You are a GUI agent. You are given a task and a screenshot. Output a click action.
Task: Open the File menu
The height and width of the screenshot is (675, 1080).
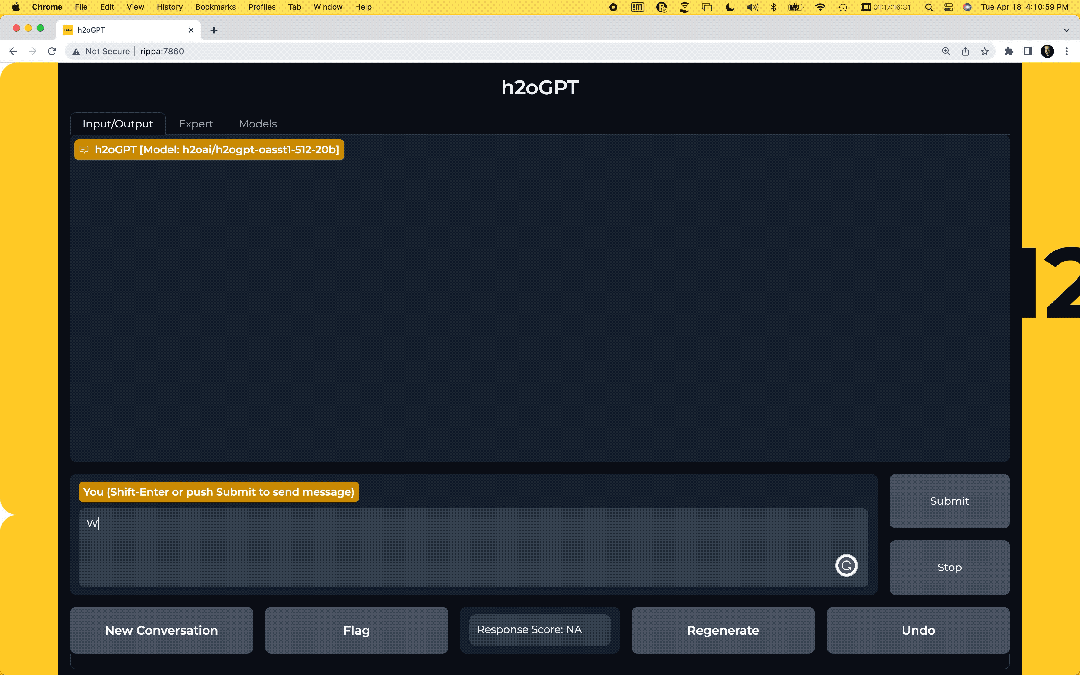click(81, 7)
